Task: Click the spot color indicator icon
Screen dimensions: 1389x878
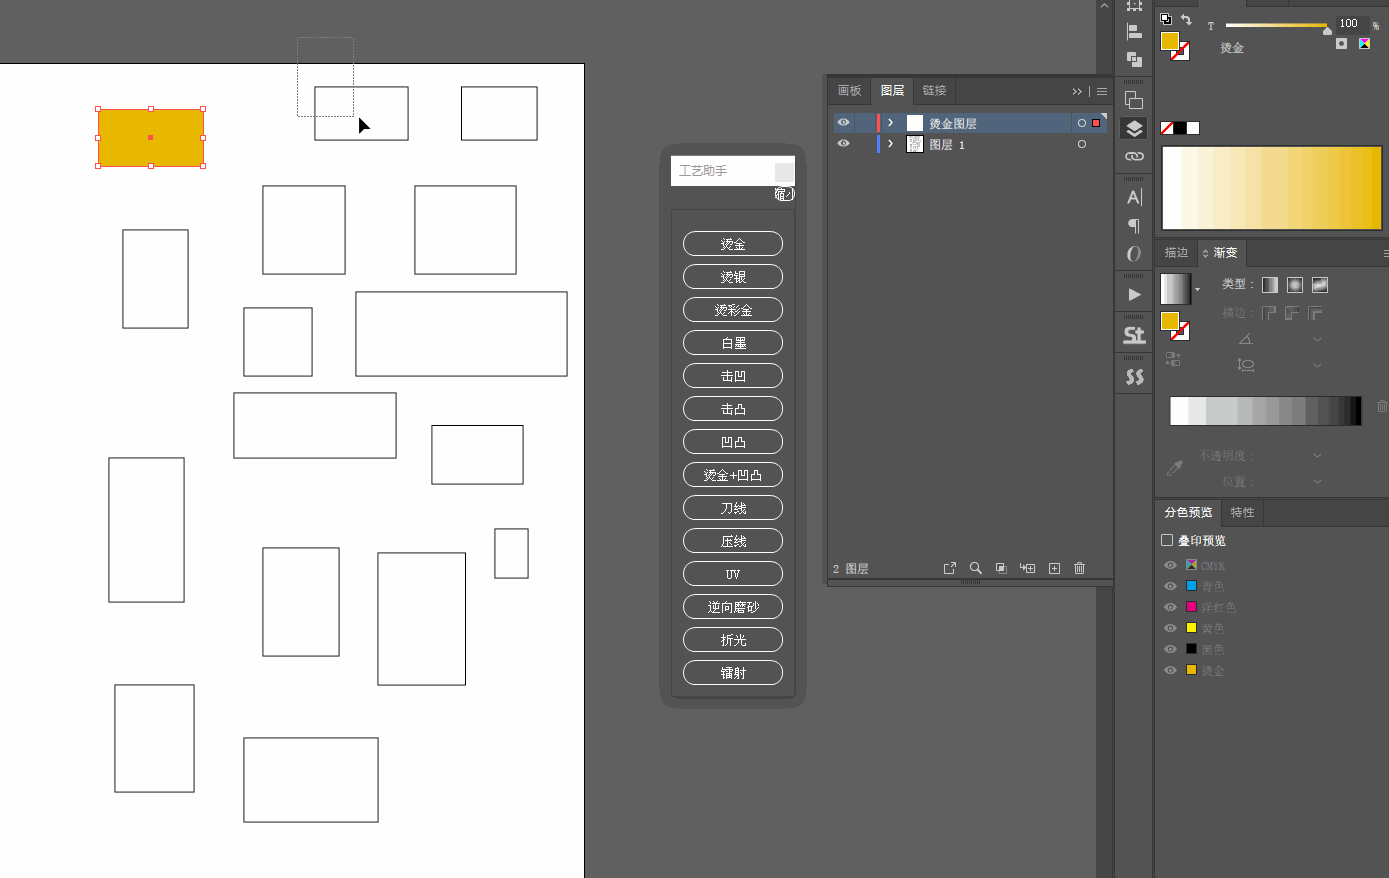Action: [1341, 43]
